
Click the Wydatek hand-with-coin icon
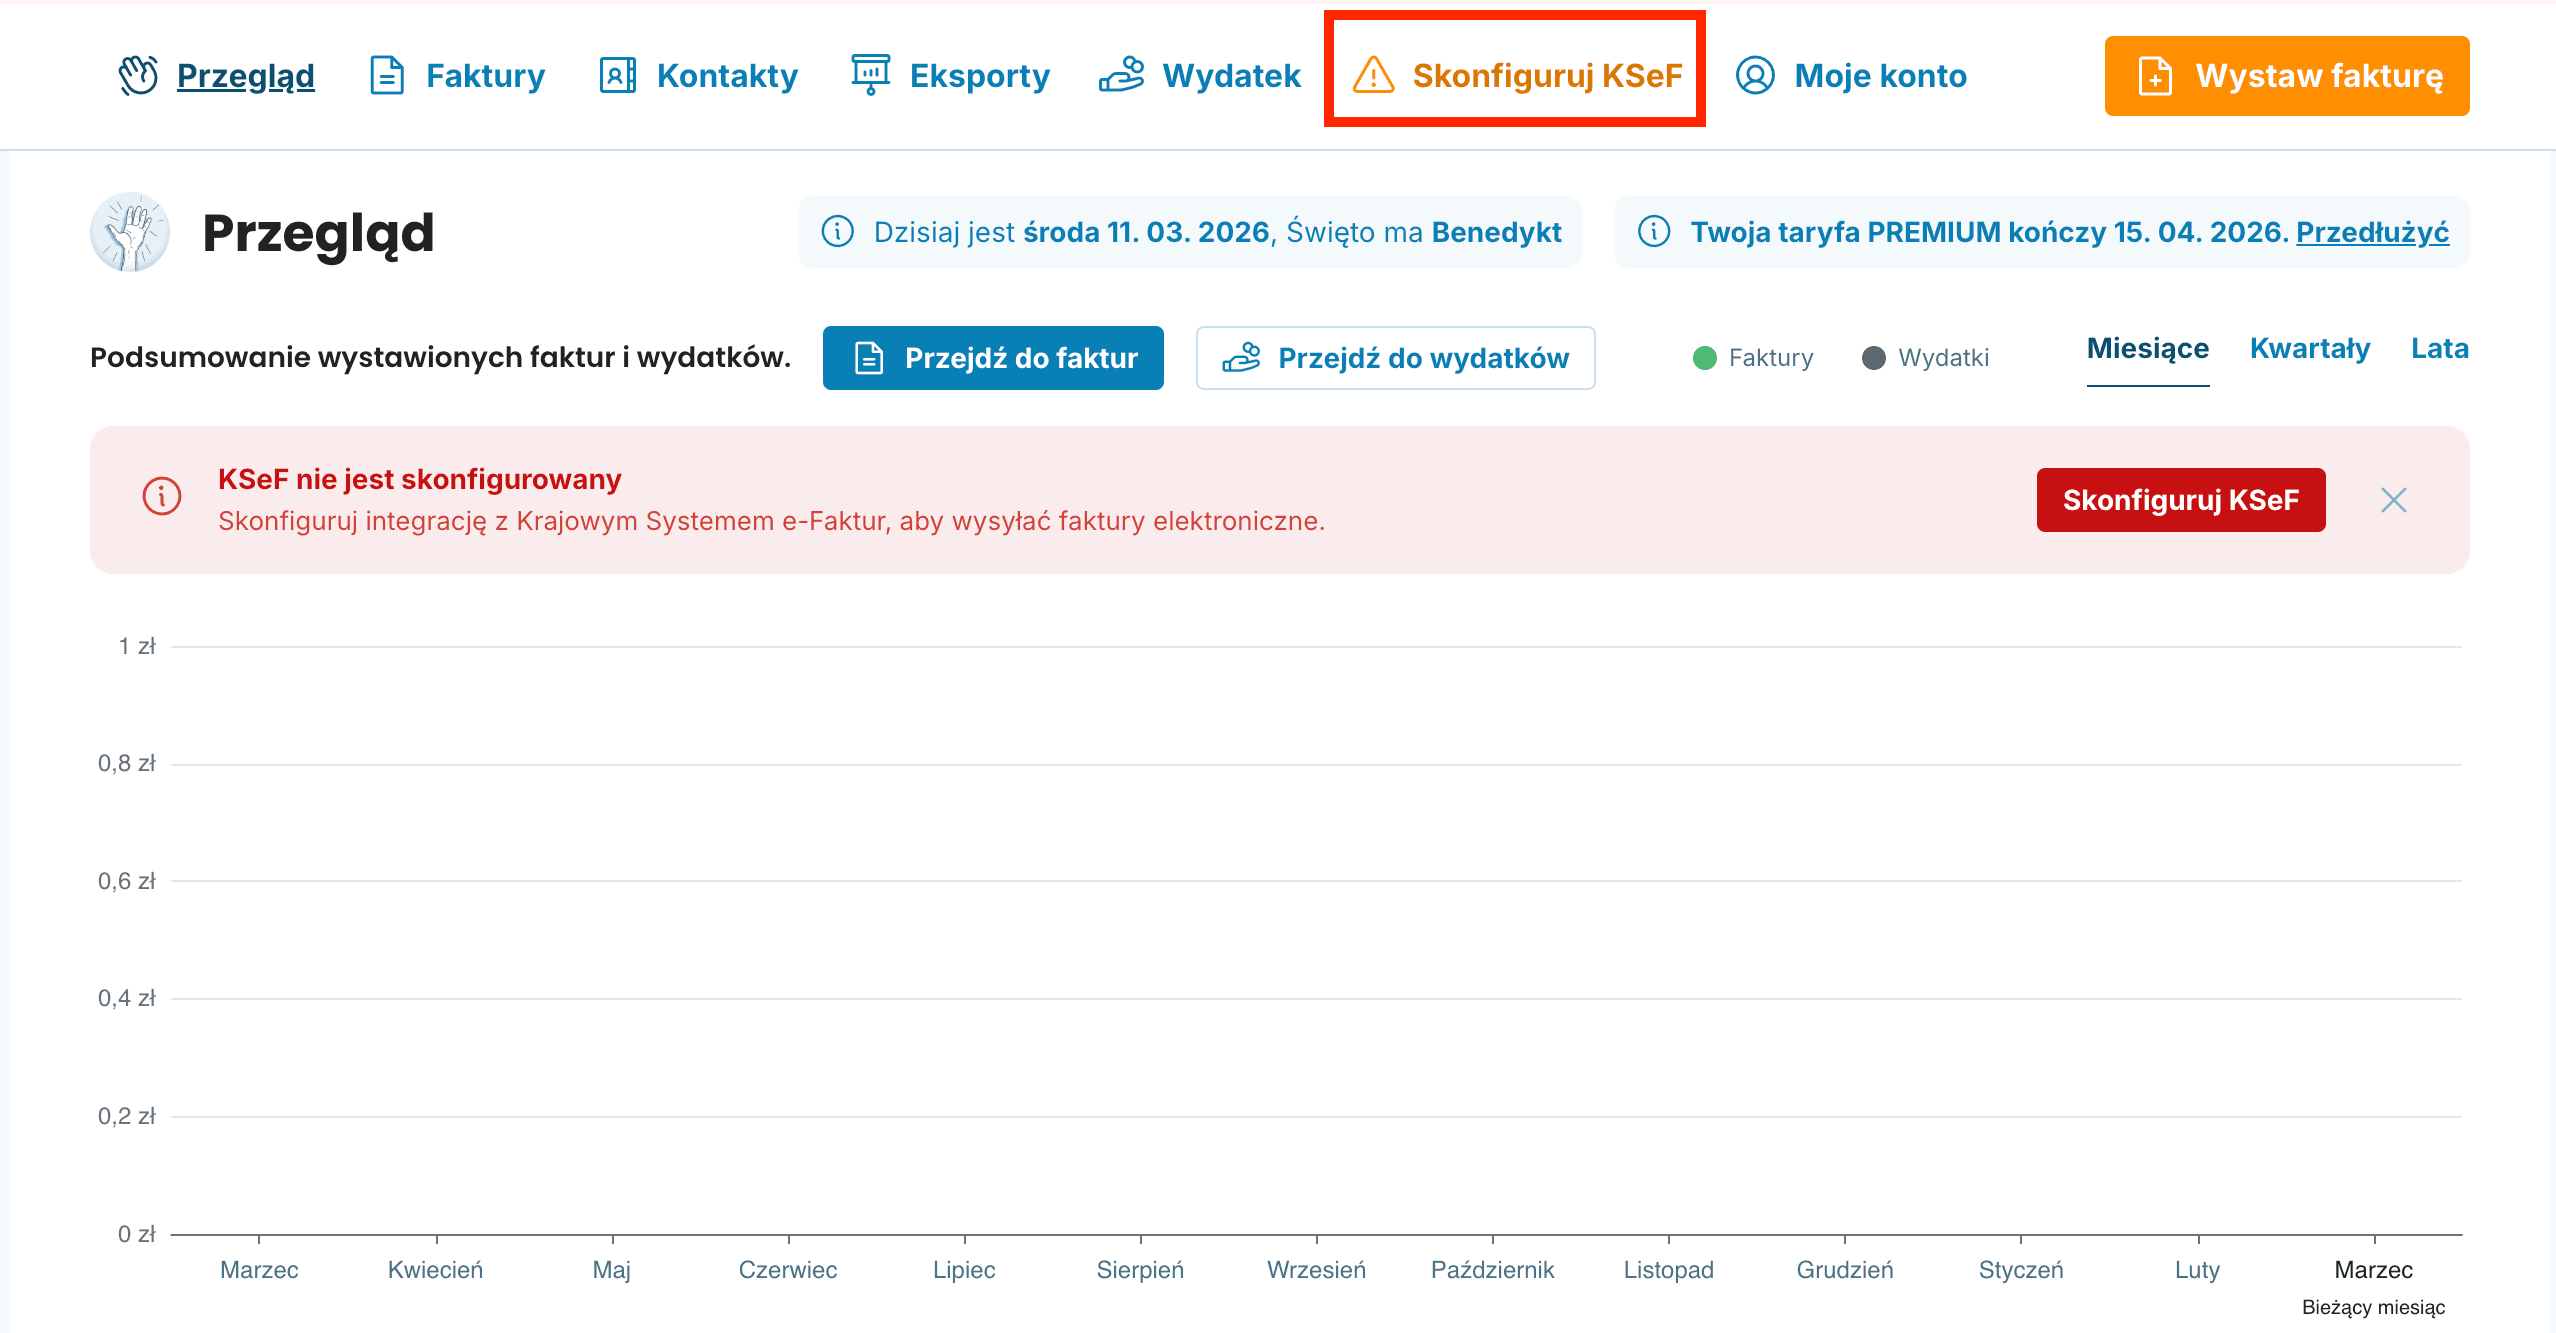[1121, 75]
